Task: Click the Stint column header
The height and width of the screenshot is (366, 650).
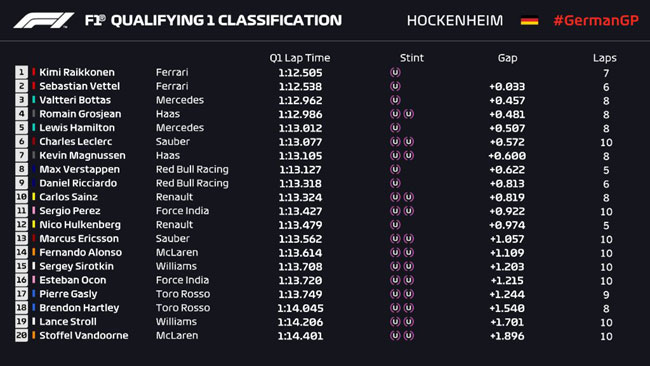Action: coord(412,58)
